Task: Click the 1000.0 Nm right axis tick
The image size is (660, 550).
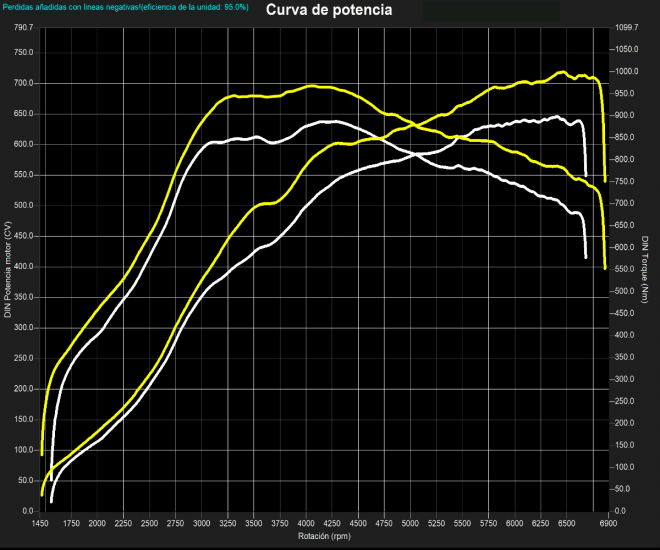Action: tap(626, 72)
